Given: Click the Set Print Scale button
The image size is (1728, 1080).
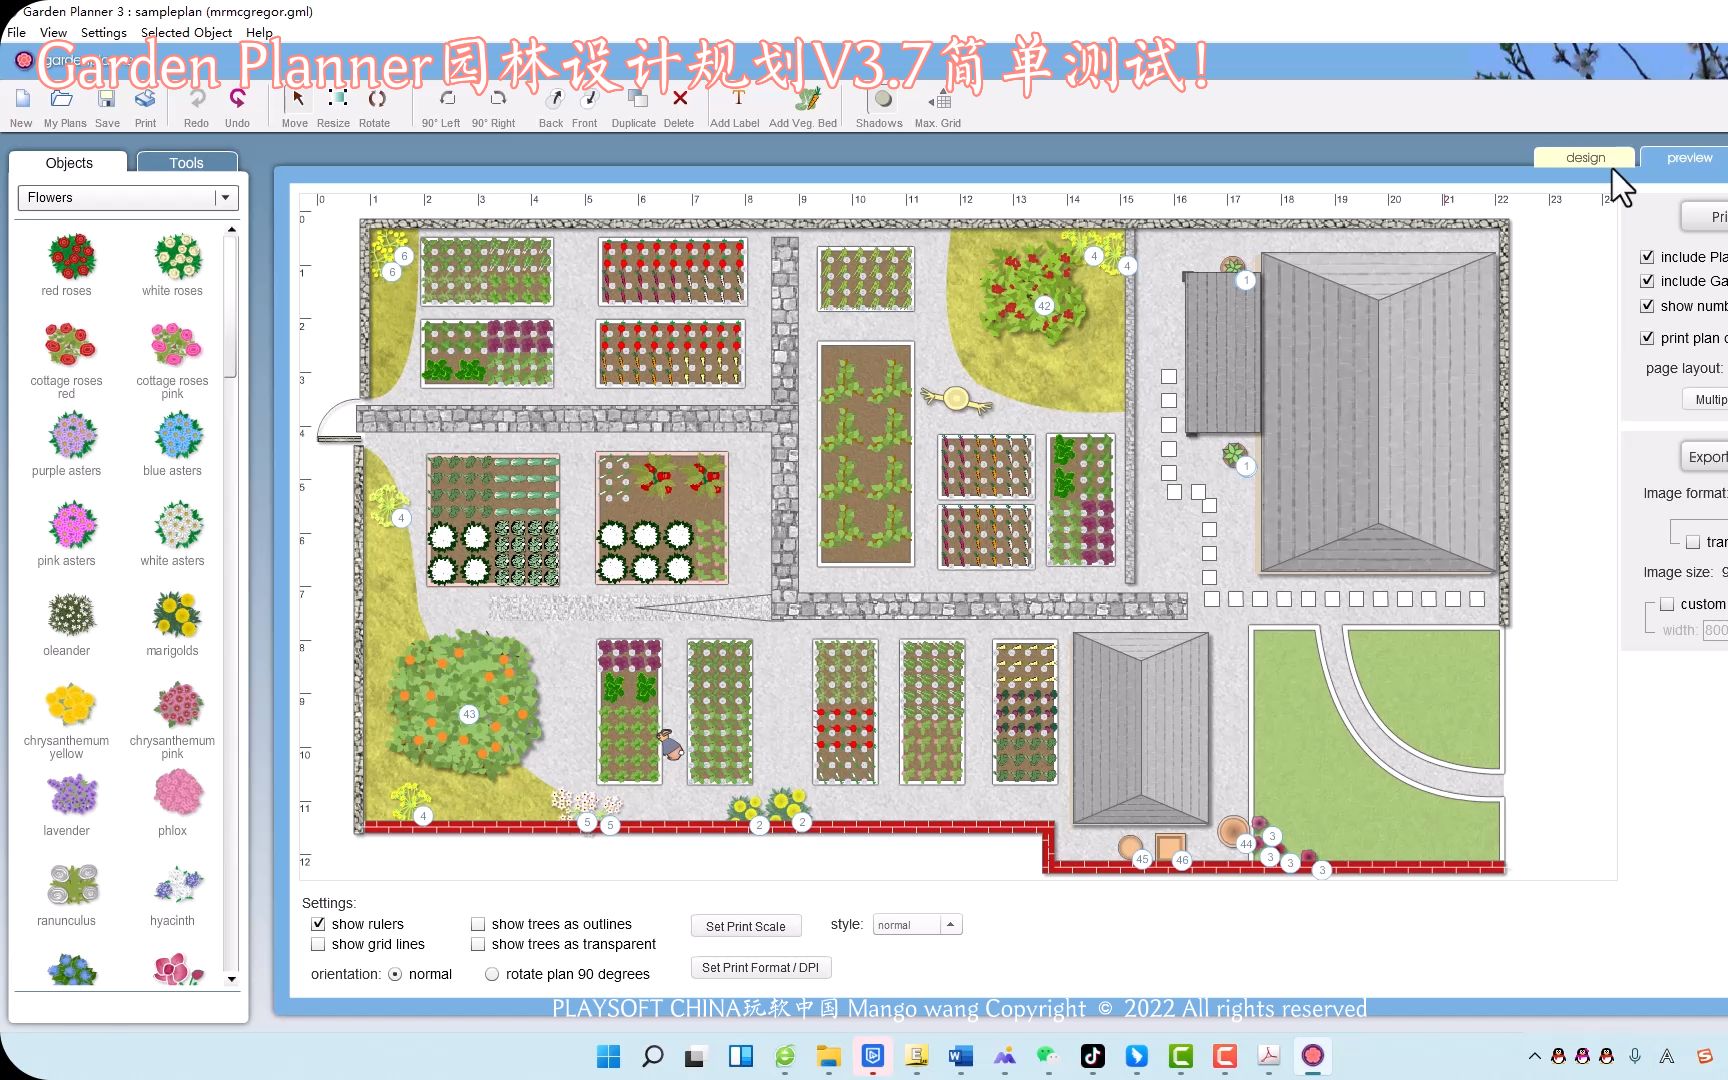Looking at the screenshot, I should click(x=746, y=926).
